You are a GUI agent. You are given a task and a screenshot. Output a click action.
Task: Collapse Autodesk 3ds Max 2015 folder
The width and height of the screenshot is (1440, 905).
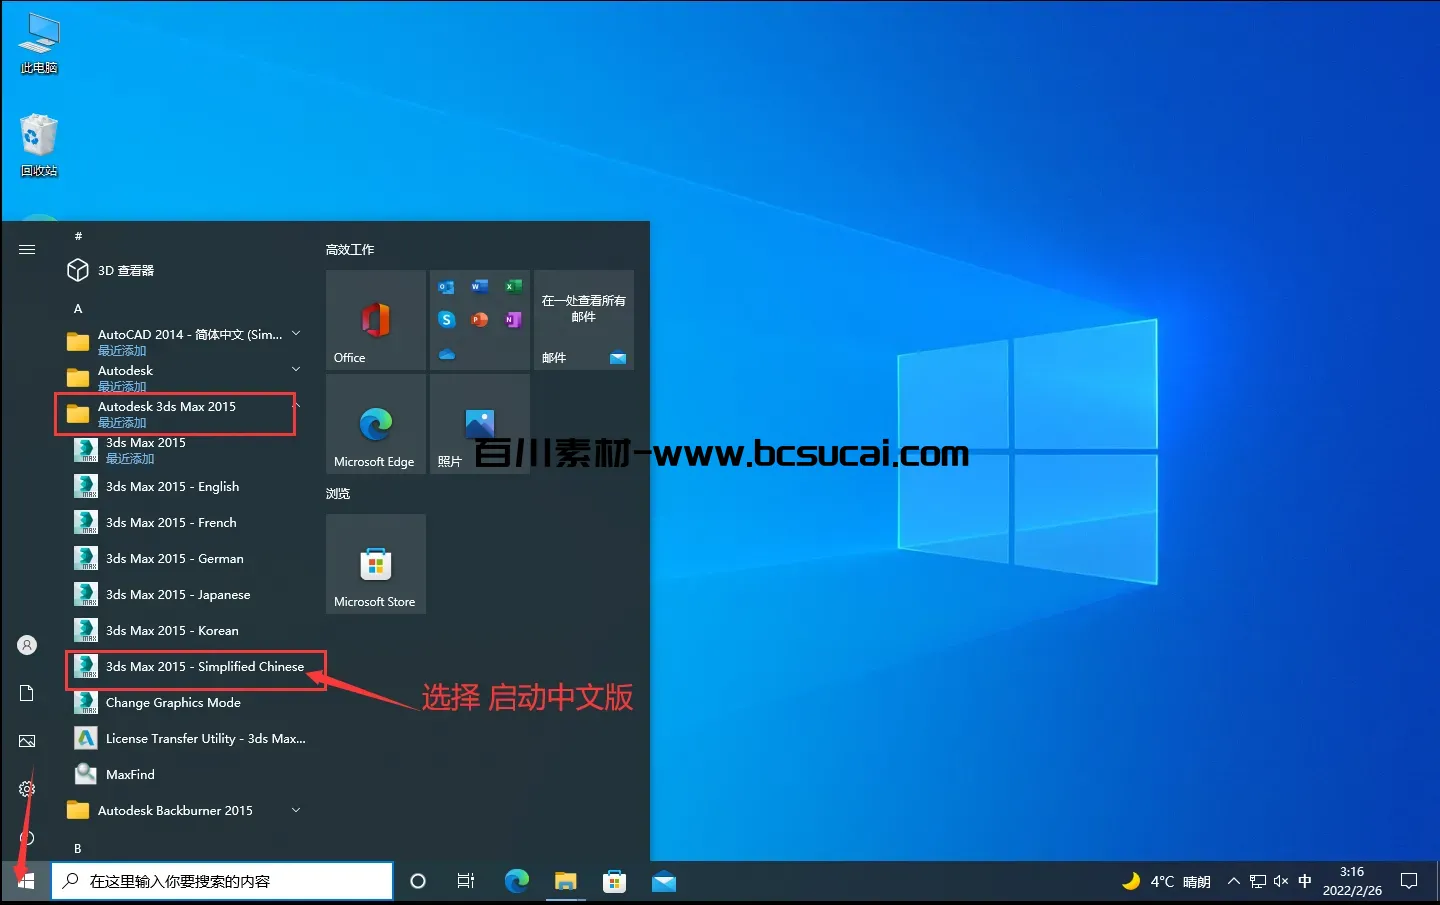[x=176, y=414]
